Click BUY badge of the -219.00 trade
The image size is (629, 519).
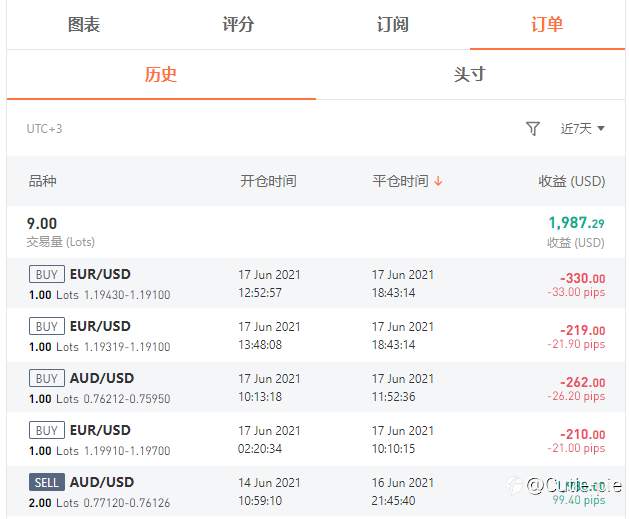(x=47, y=326)
